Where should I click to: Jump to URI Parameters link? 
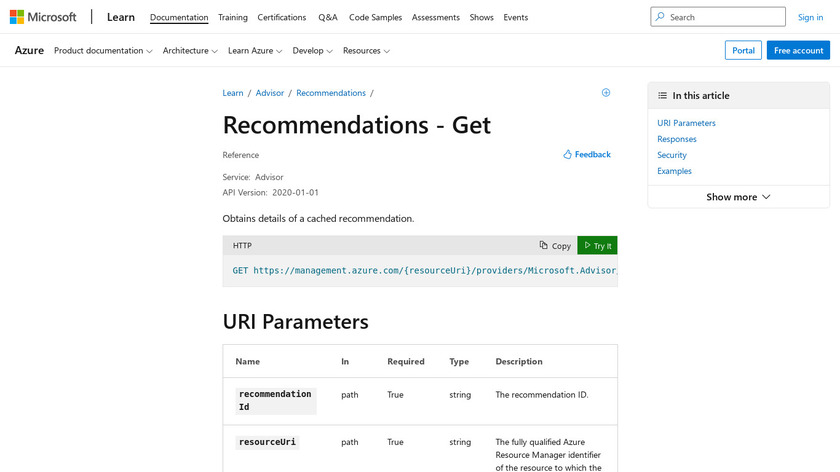686,123
